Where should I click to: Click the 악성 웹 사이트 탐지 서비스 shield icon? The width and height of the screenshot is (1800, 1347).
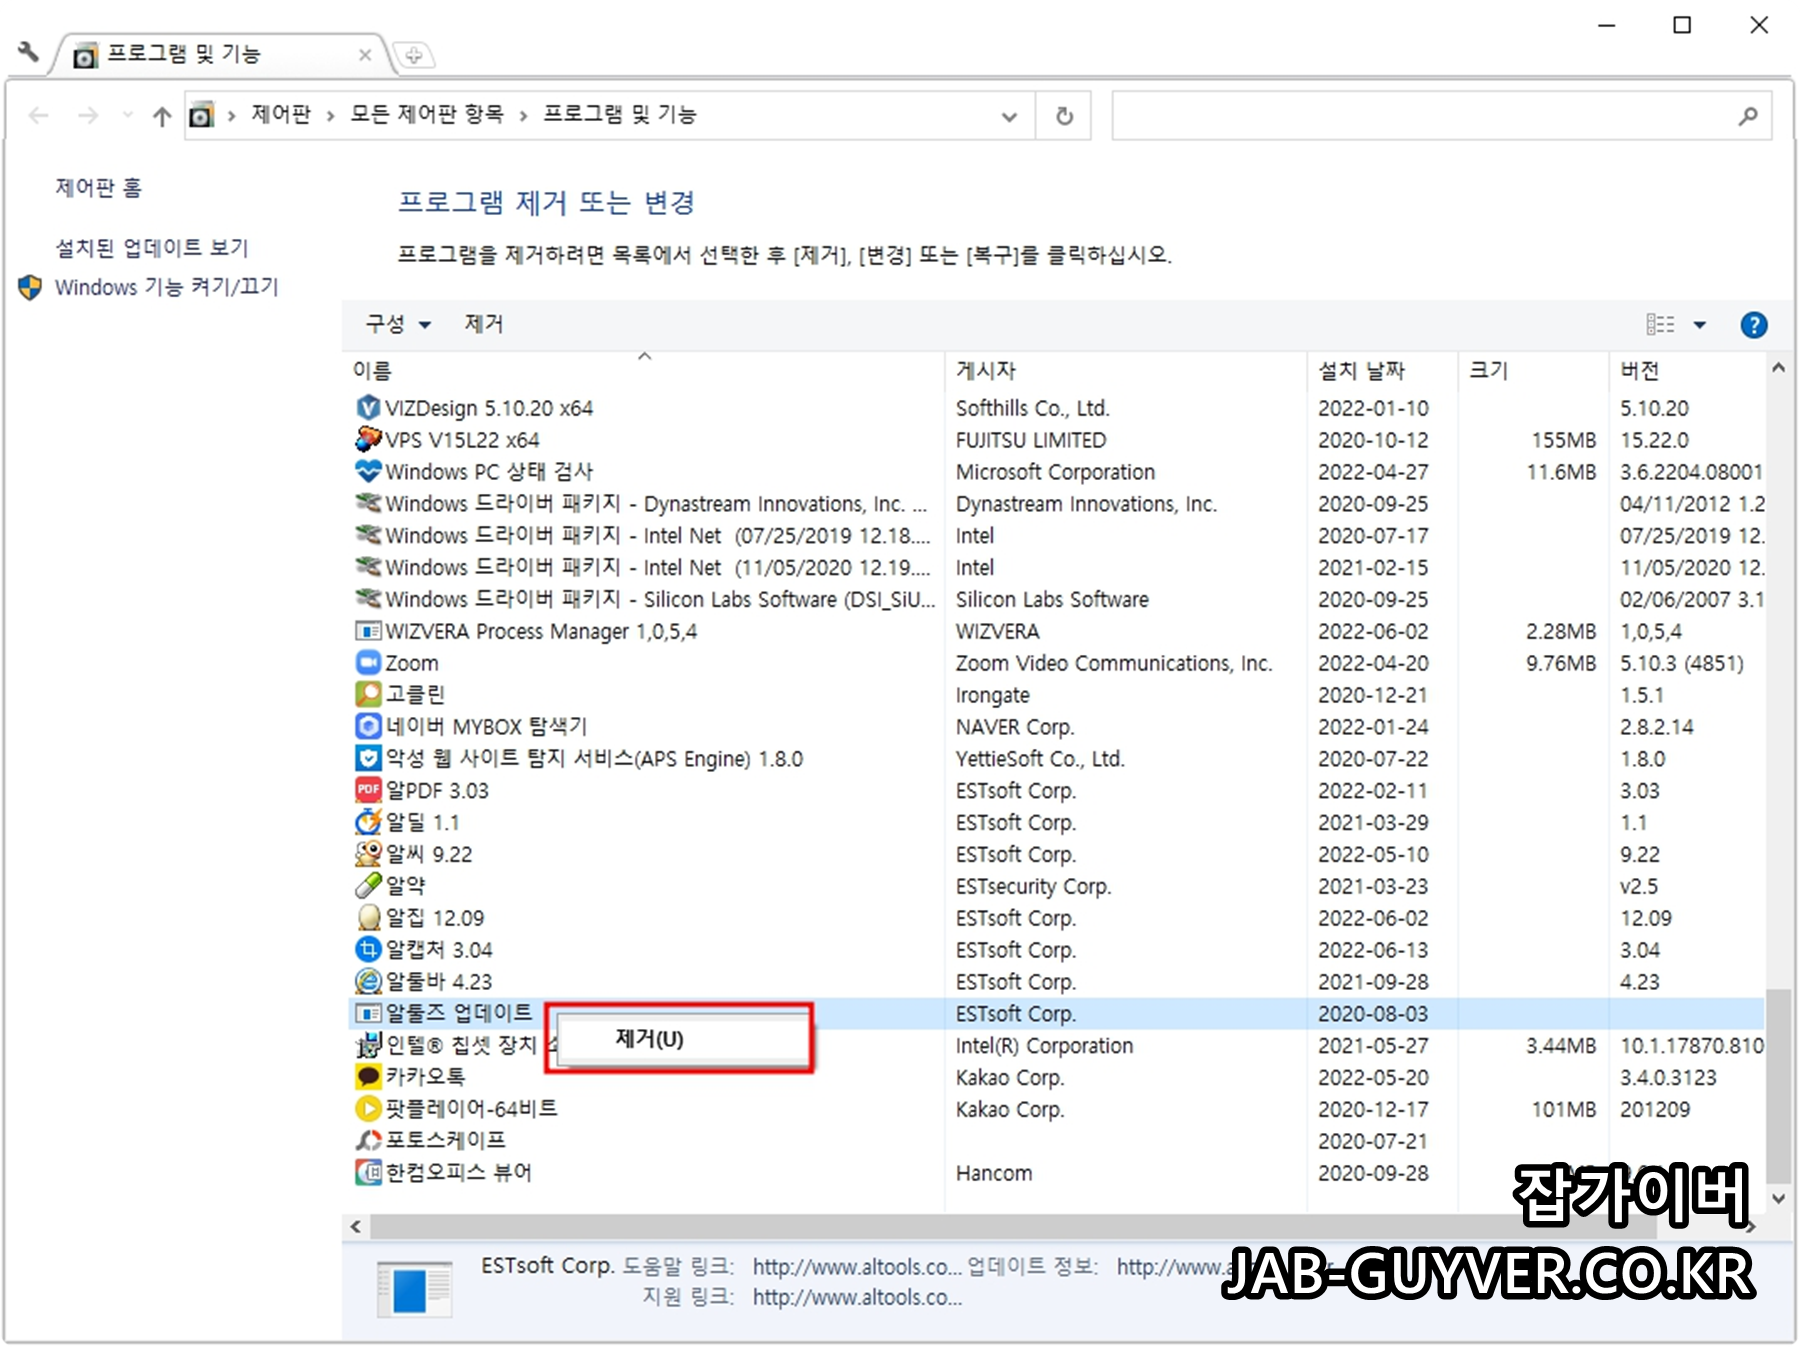(368, 759)
